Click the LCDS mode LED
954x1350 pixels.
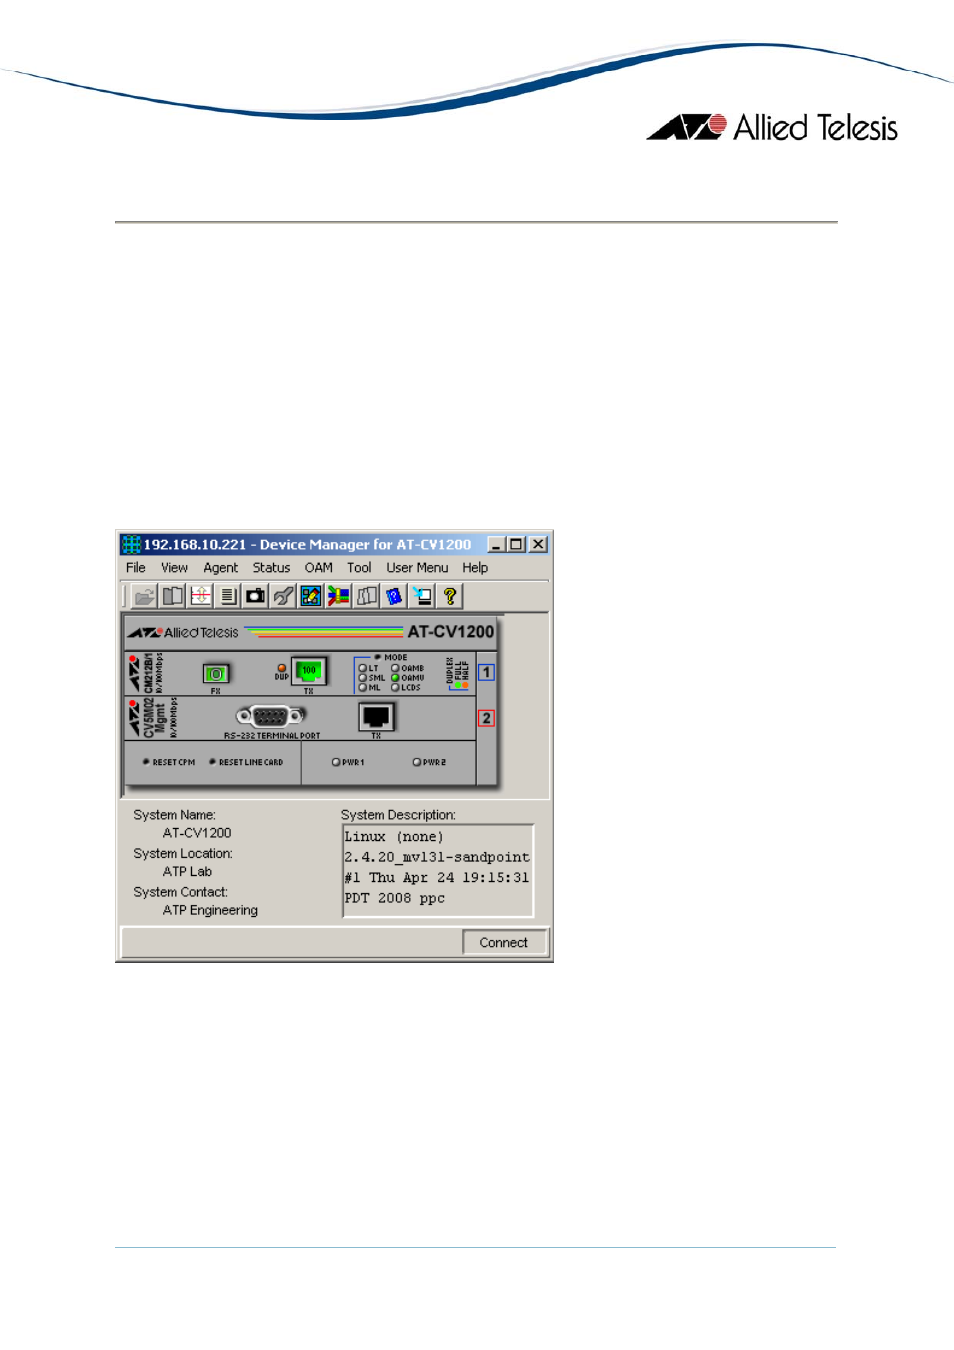[395, 687]
